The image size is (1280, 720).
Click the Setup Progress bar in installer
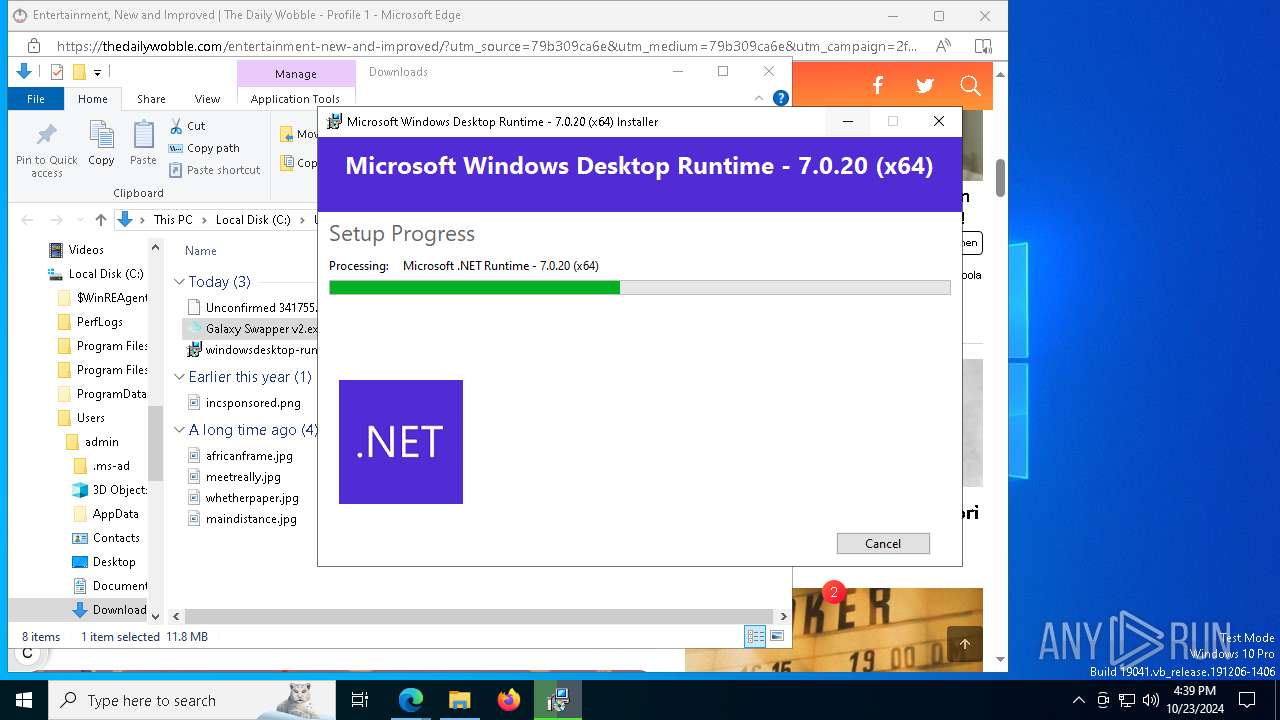click(x=640, y=288)
